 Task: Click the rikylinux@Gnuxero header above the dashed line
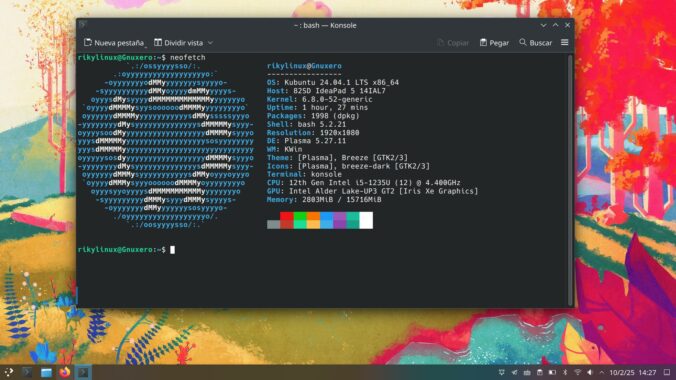pos(304,66)
